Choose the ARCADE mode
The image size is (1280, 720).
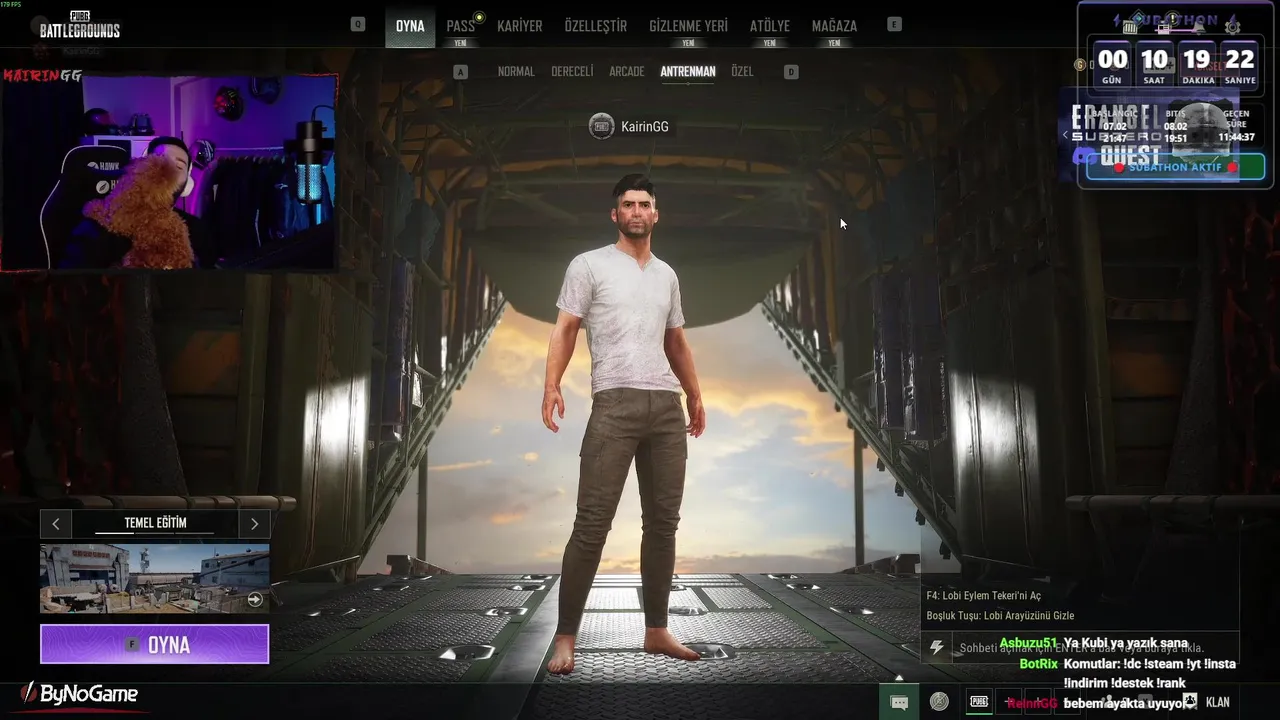[627, 72]
